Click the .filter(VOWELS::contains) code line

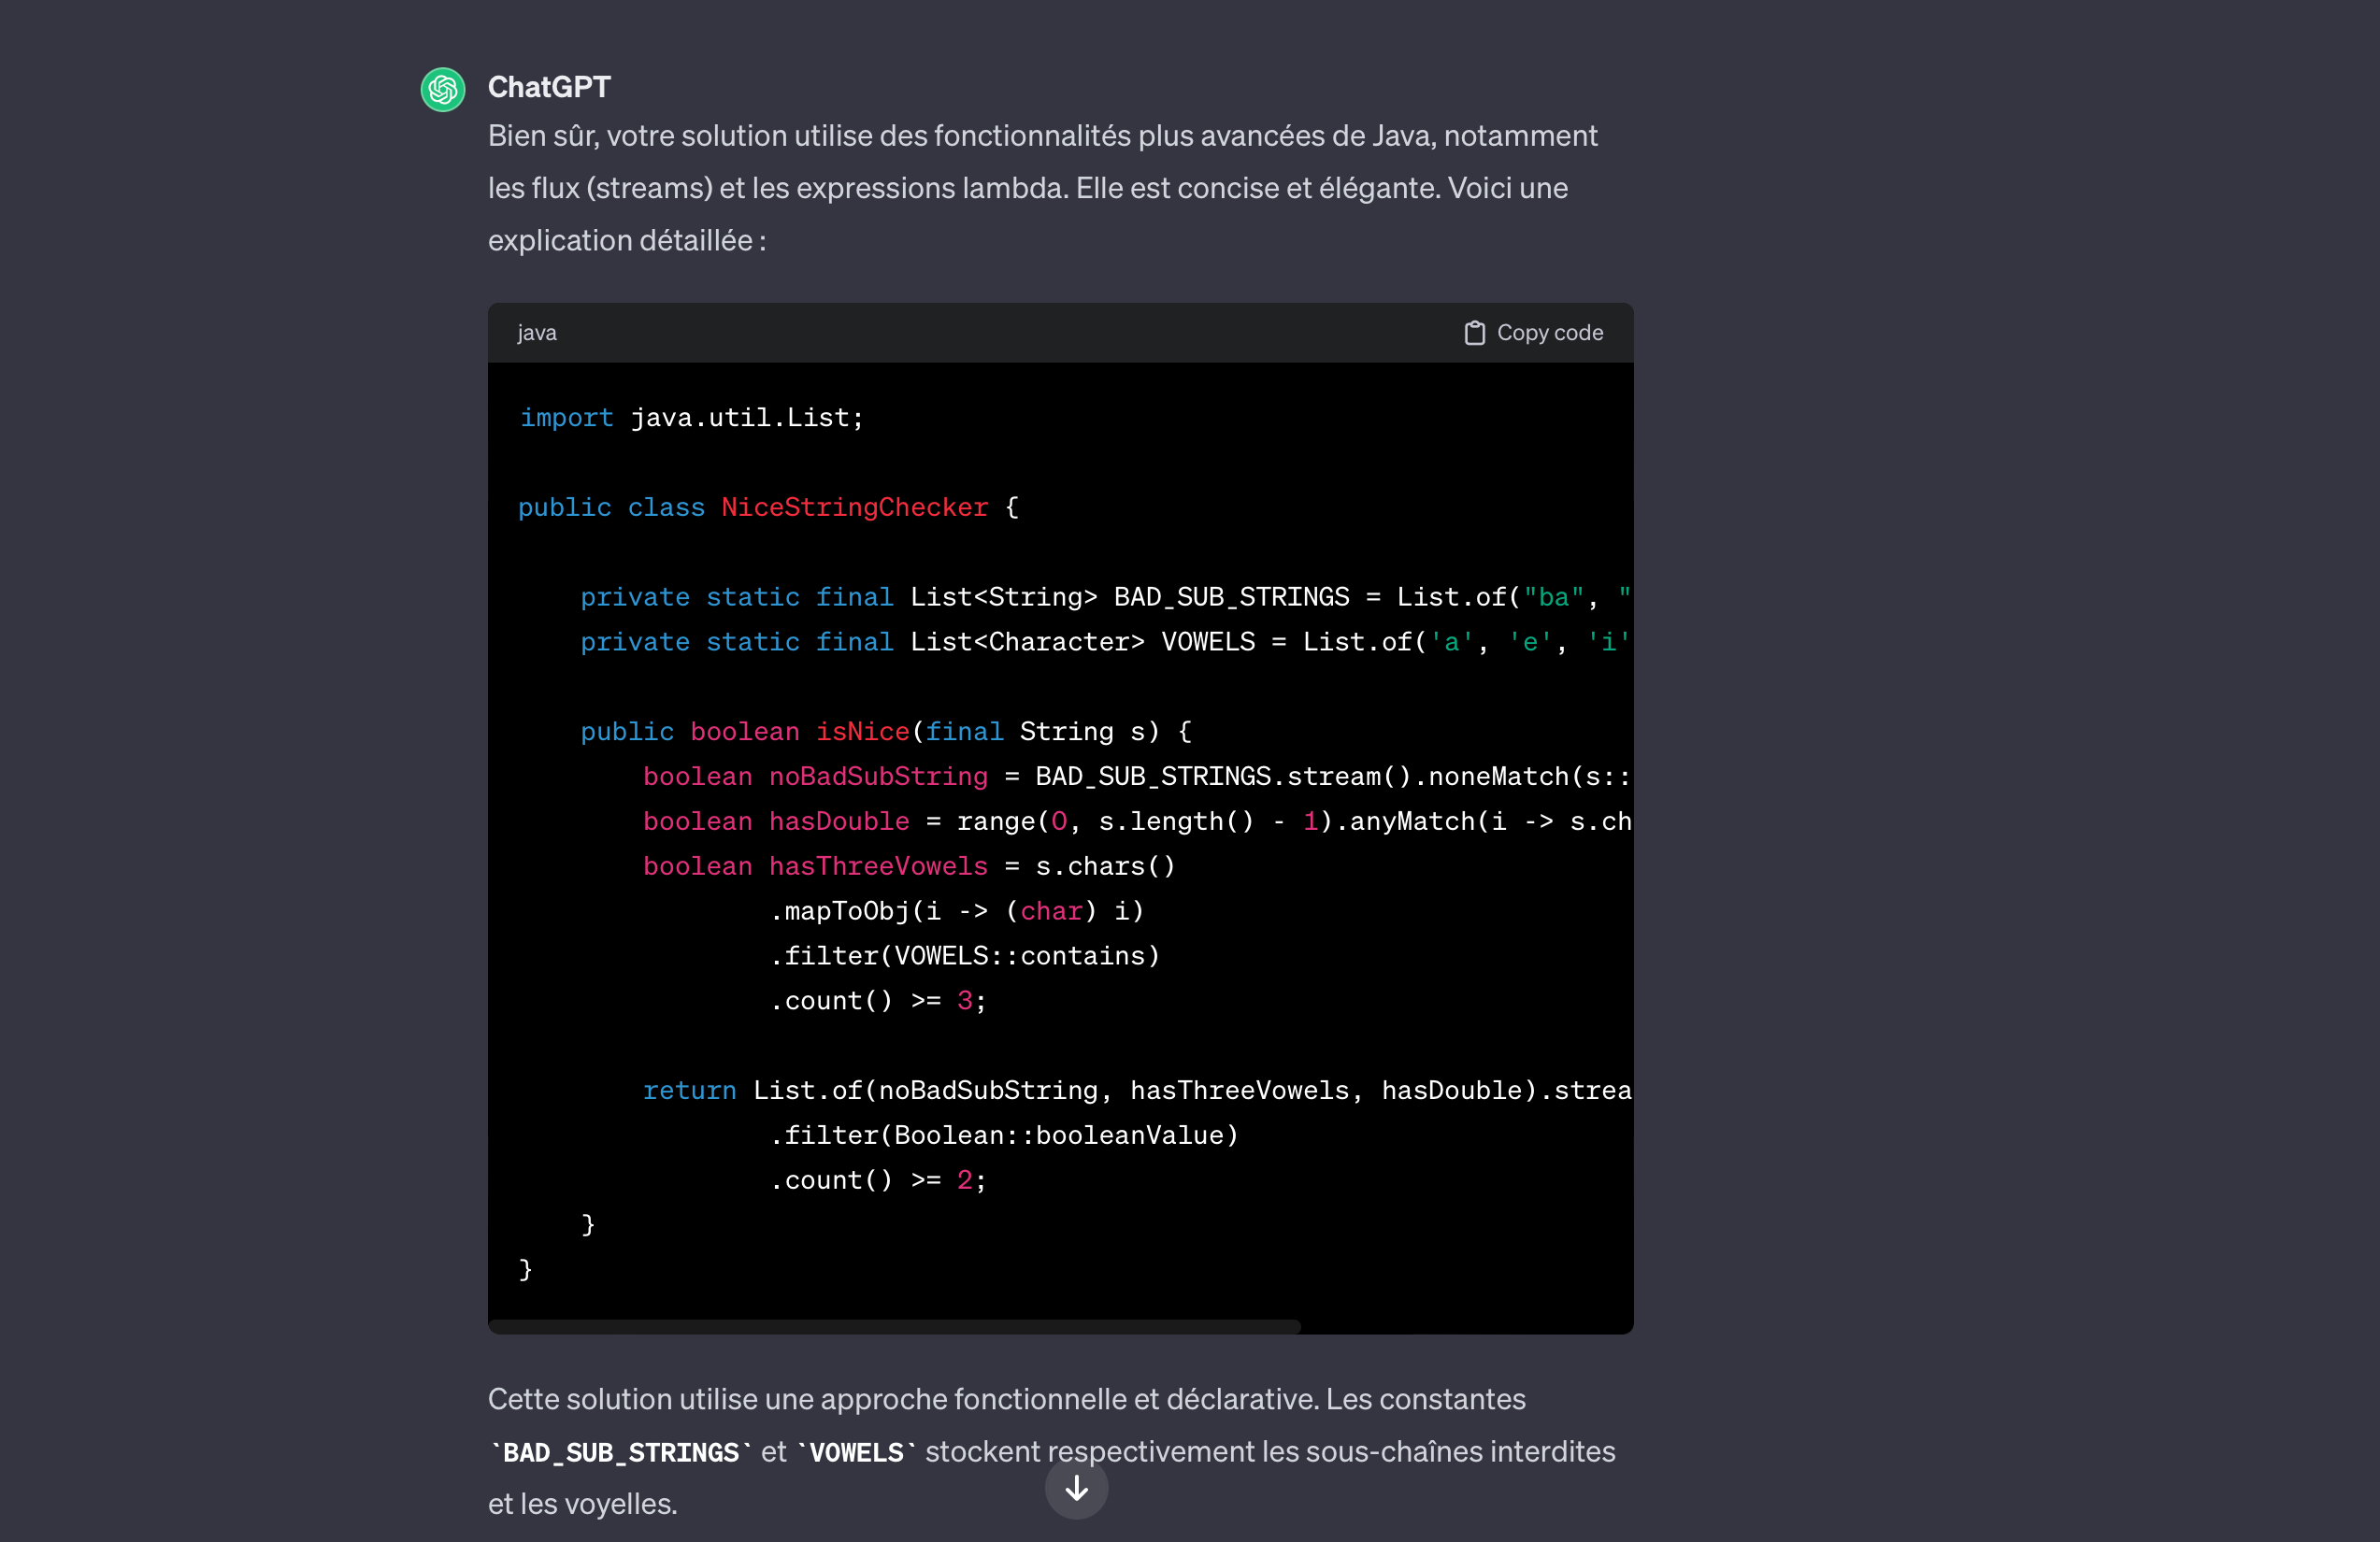click(x=964, y=956)
